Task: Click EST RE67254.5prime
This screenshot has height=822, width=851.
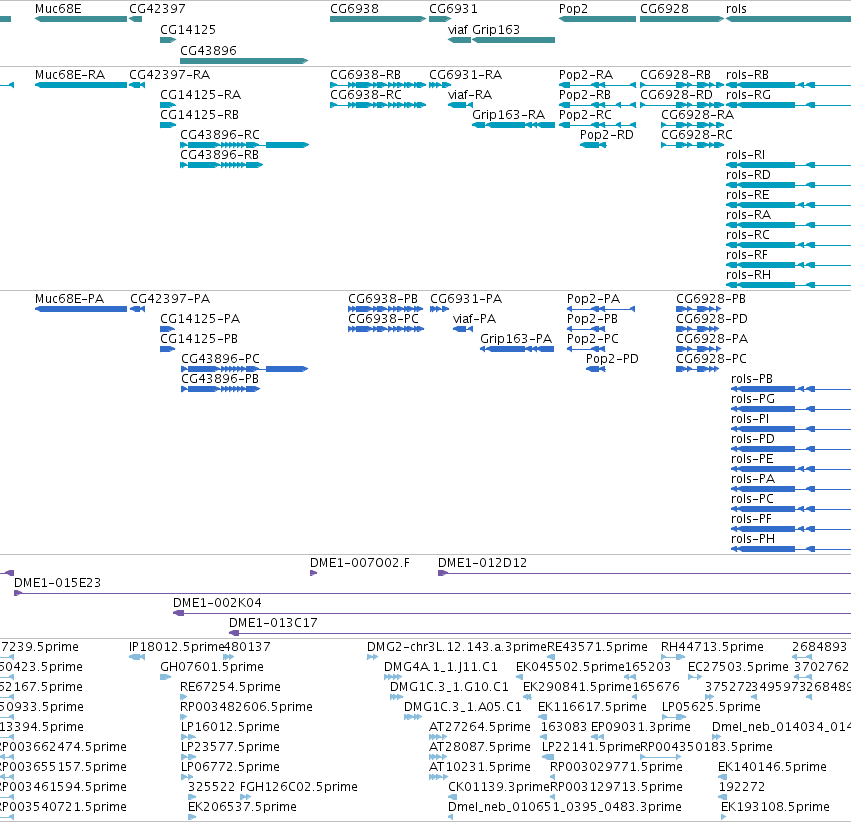Action: pyautogui.click(x=230, y=686)
